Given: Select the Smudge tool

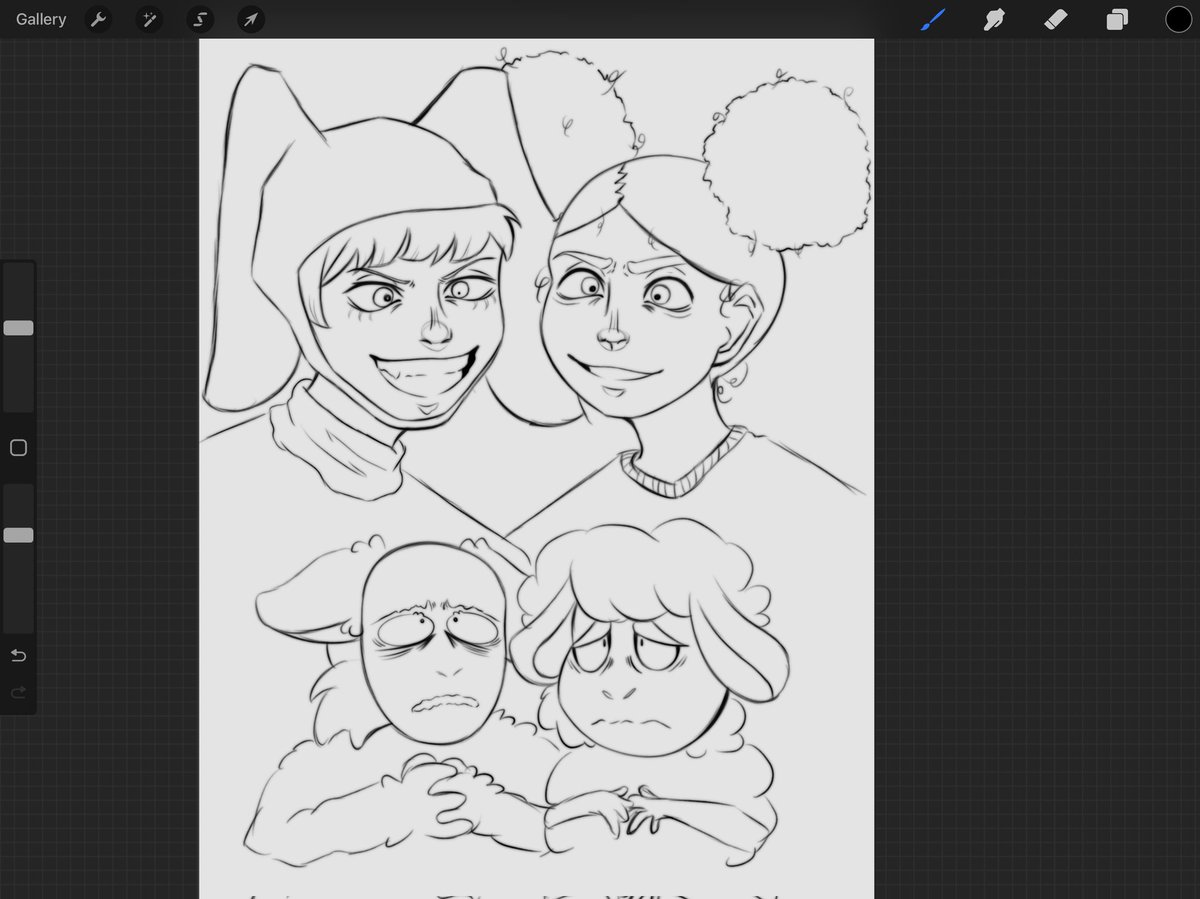Looking at the screenshot, I should coord(994,19).
